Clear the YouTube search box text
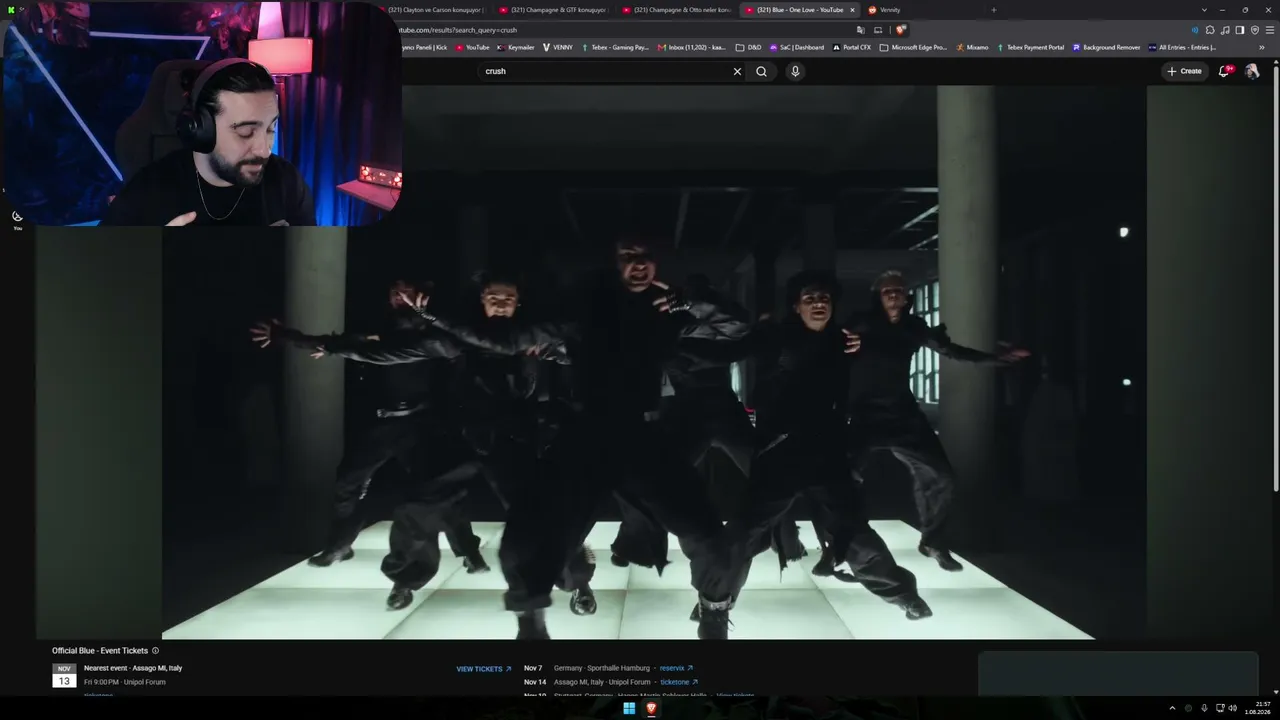1280x720 pixels. 737,71
